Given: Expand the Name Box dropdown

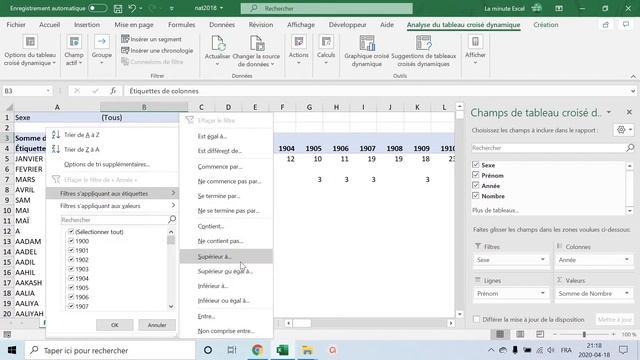Looking at the screenshot, I should [48, 91].
